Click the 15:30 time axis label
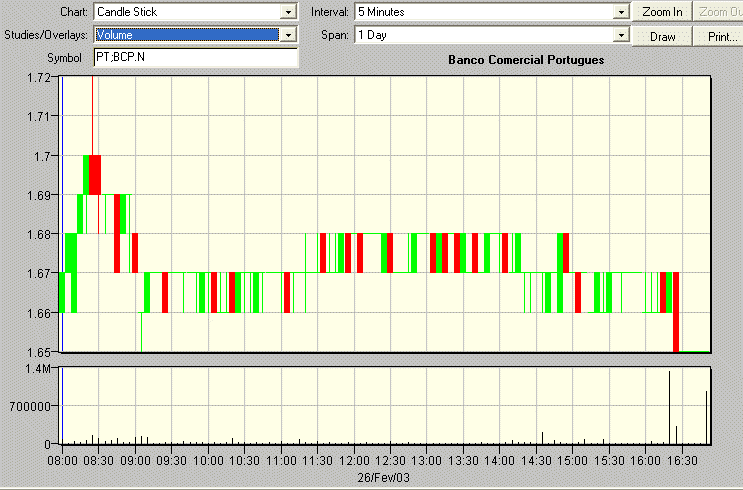This screenshot has height=490, width=743. pos(609,460)
